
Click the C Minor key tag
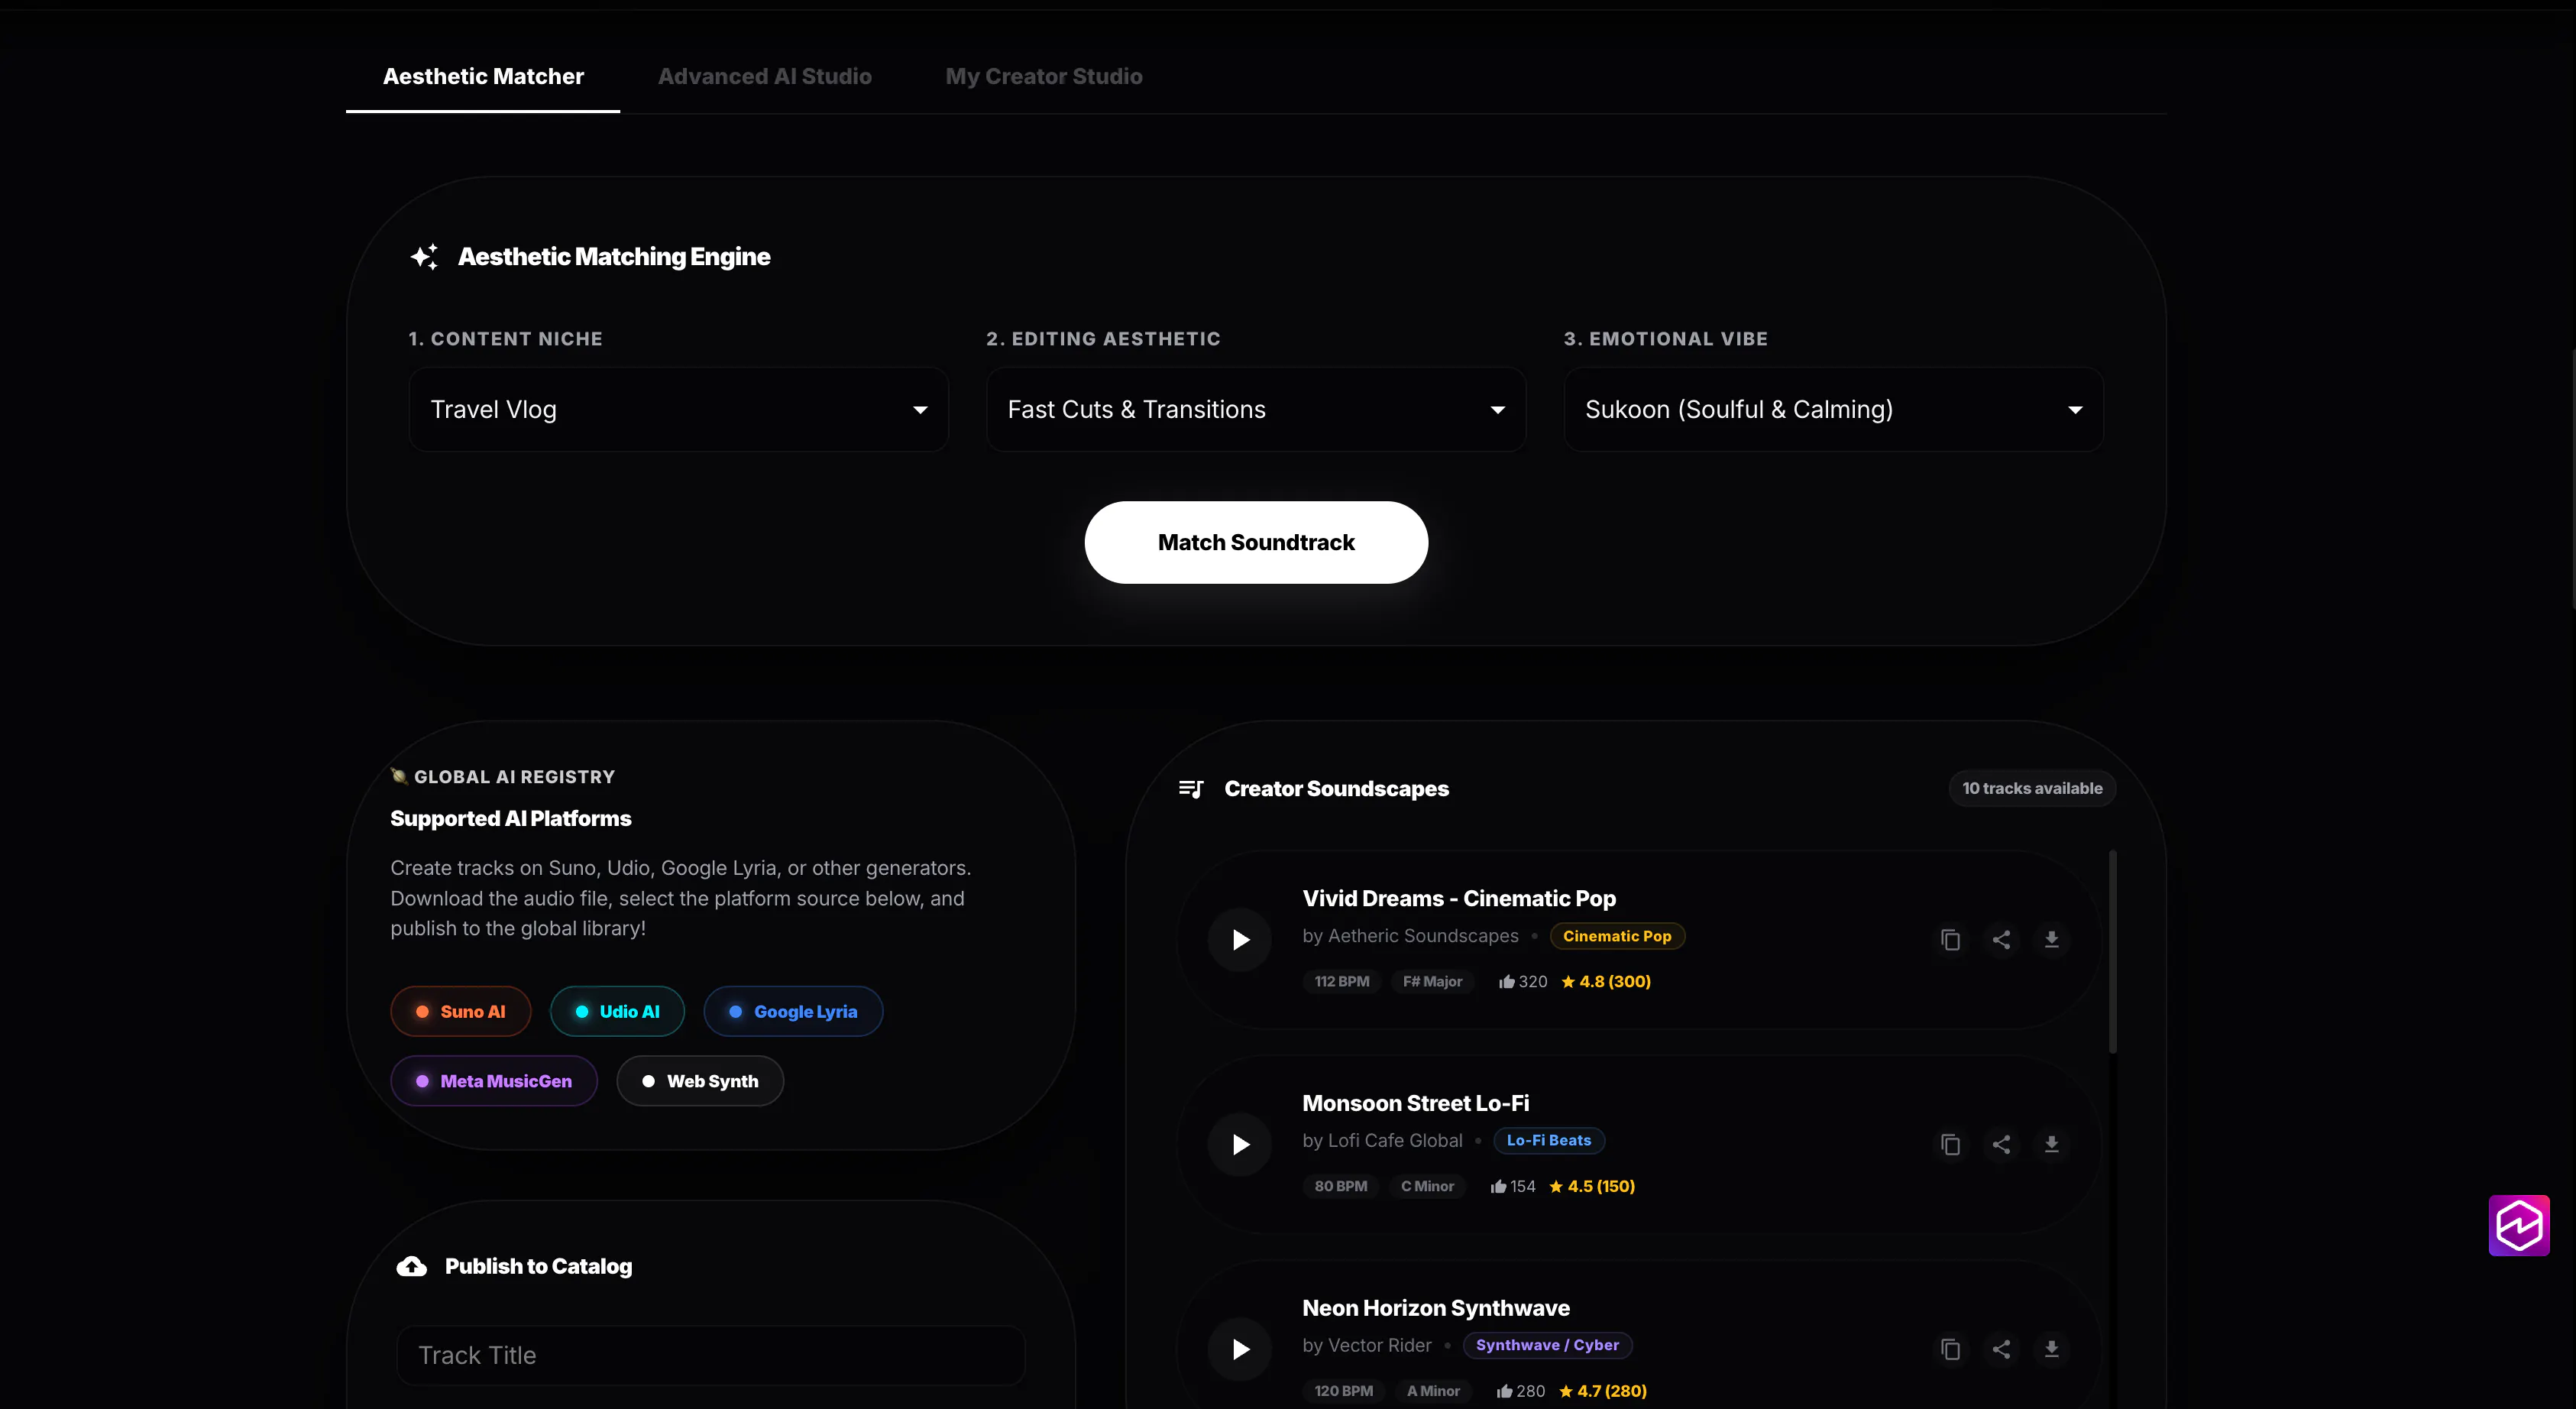[x=1427, y=1187]
